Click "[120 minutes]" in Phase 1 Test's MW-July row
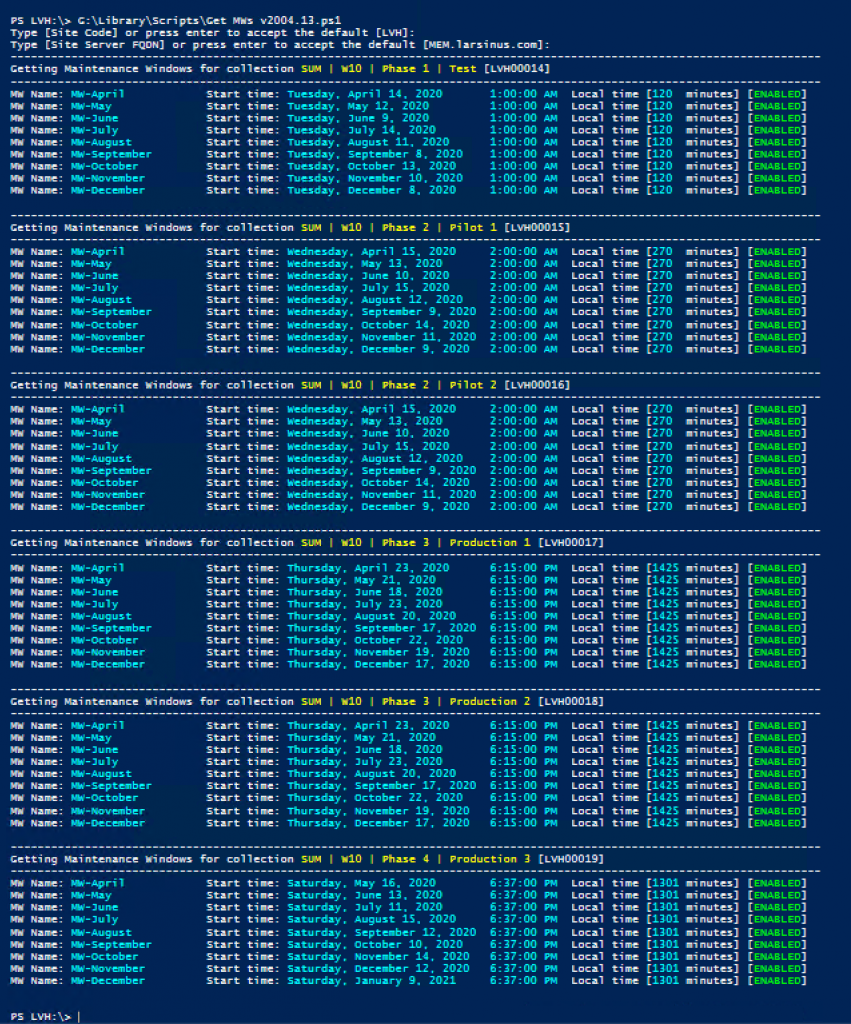The image size is (851, 1024). [x=692, y=130]
